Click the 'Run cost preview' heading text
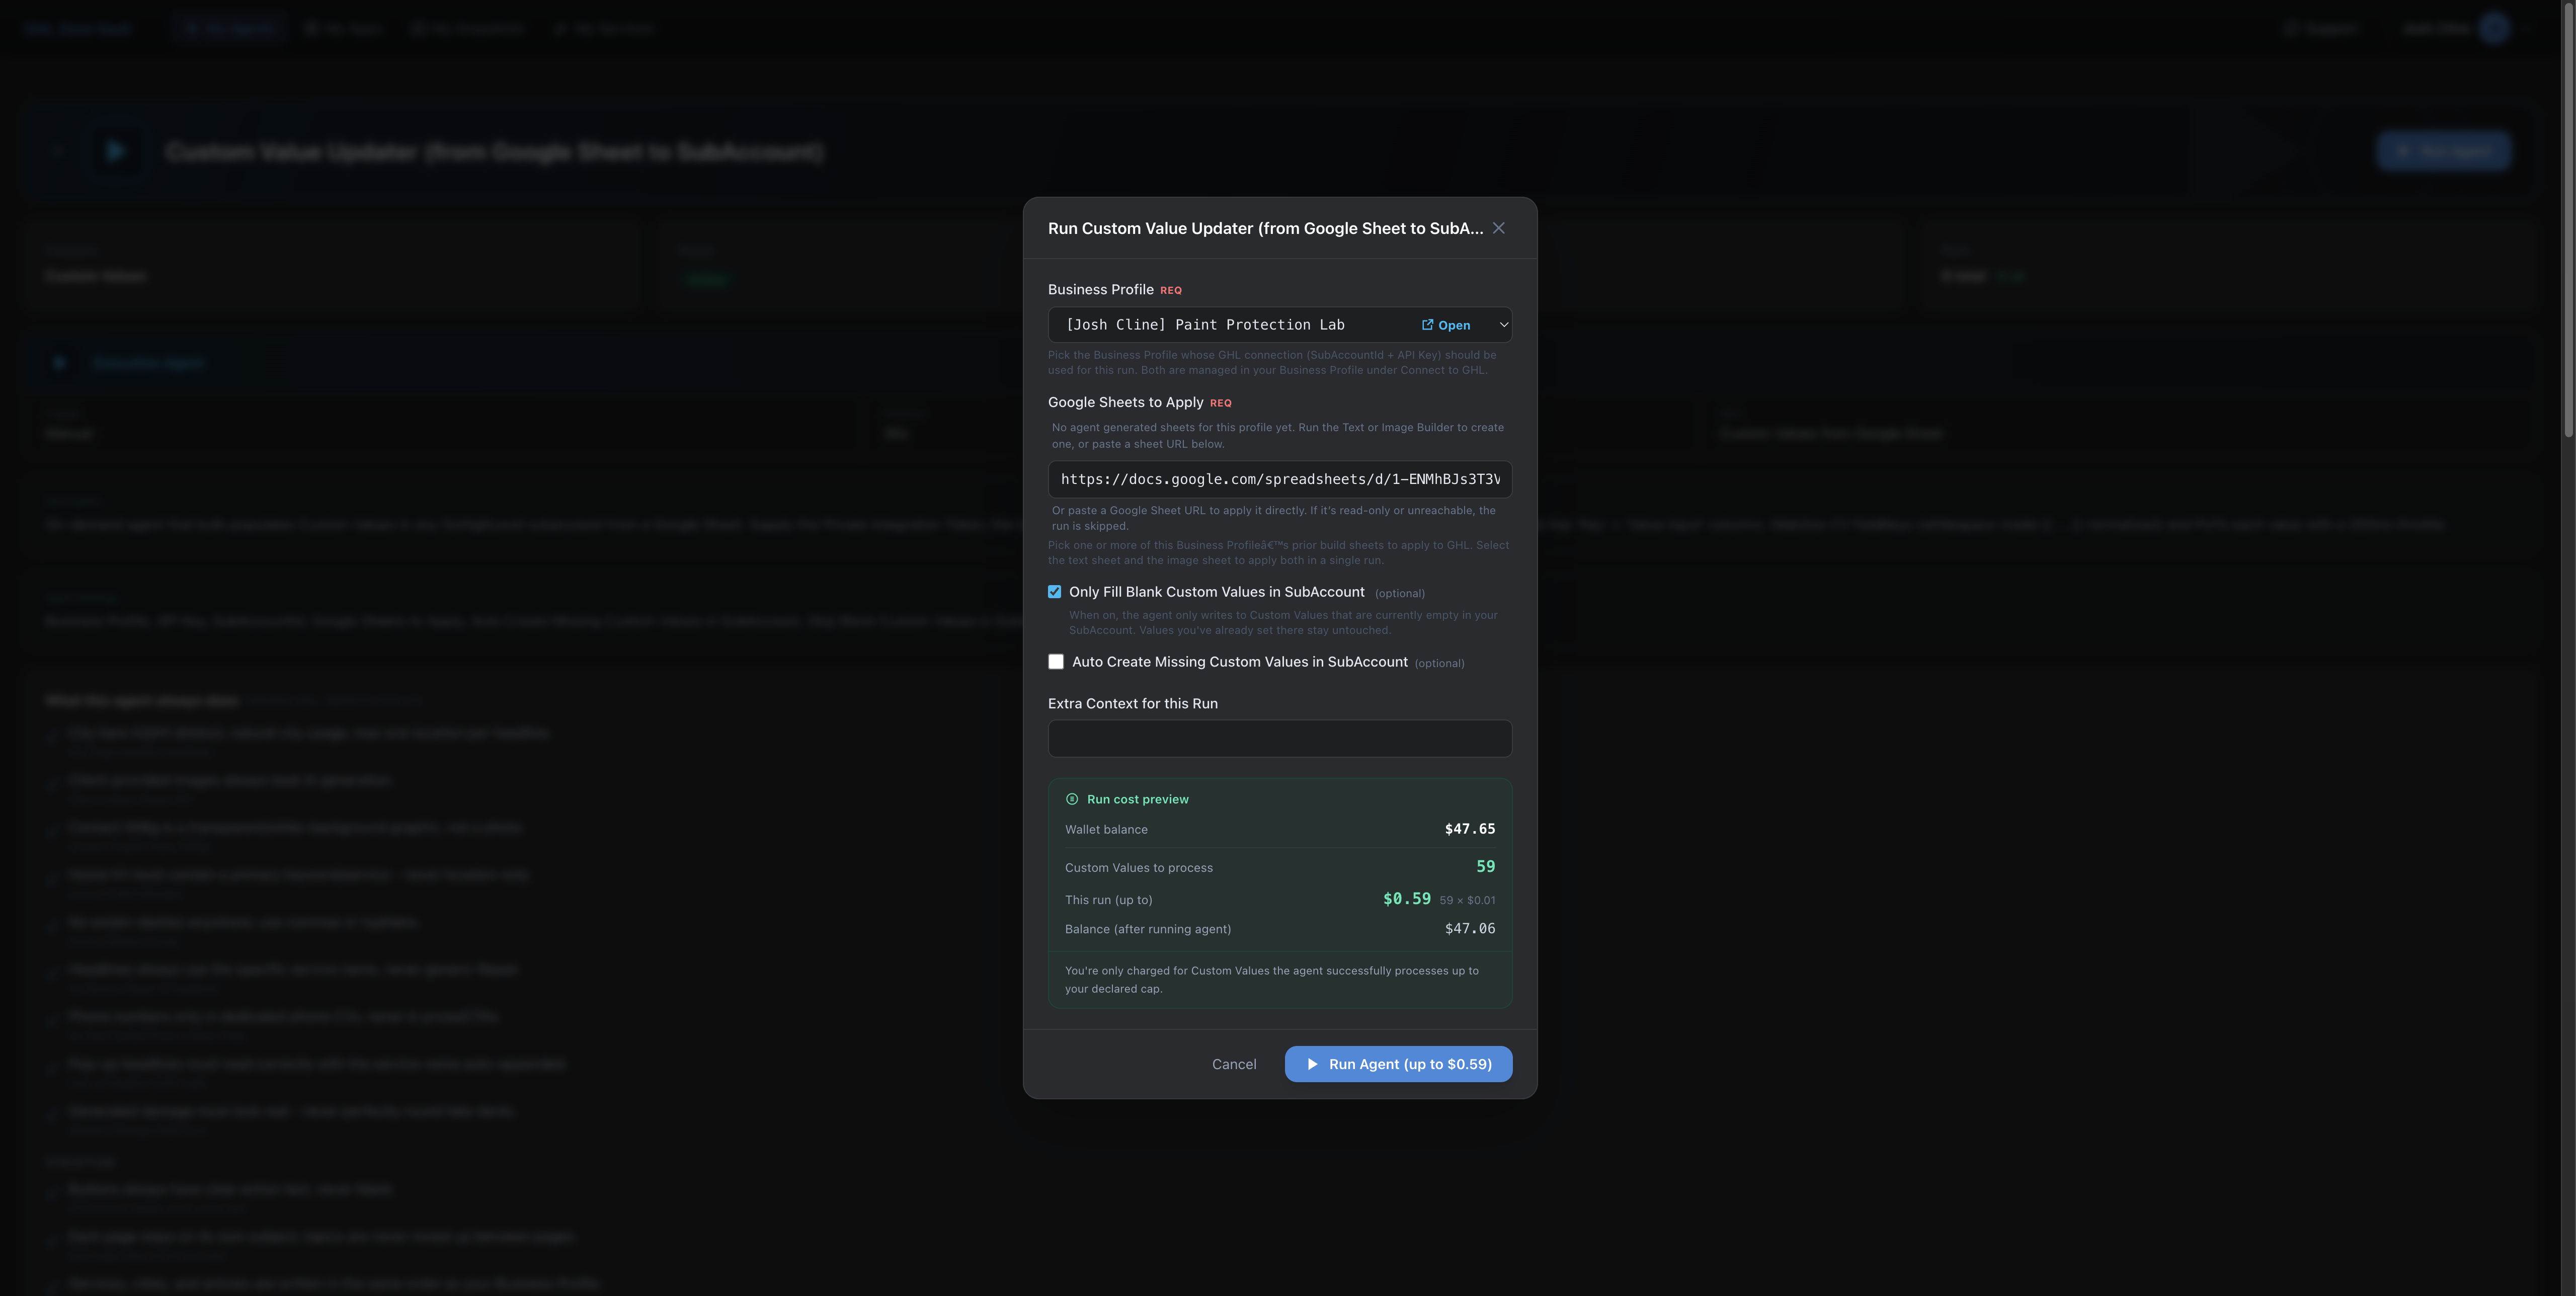 tap(1138, 799)
